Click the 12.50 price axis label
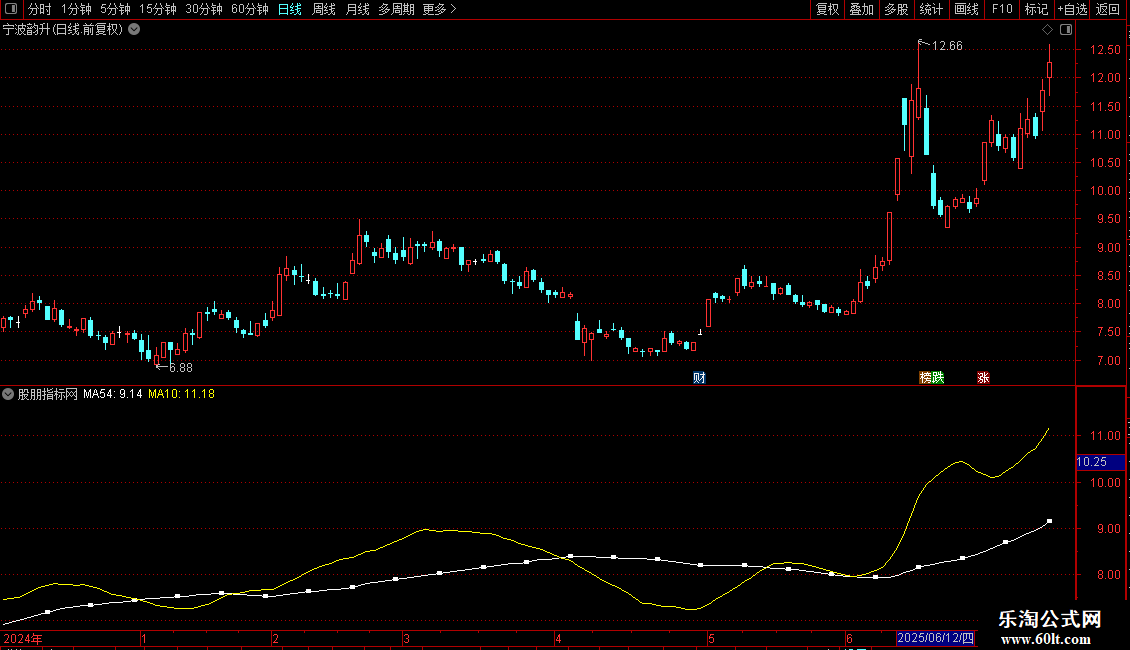1130x650 pixels. tap(1105, 50)
